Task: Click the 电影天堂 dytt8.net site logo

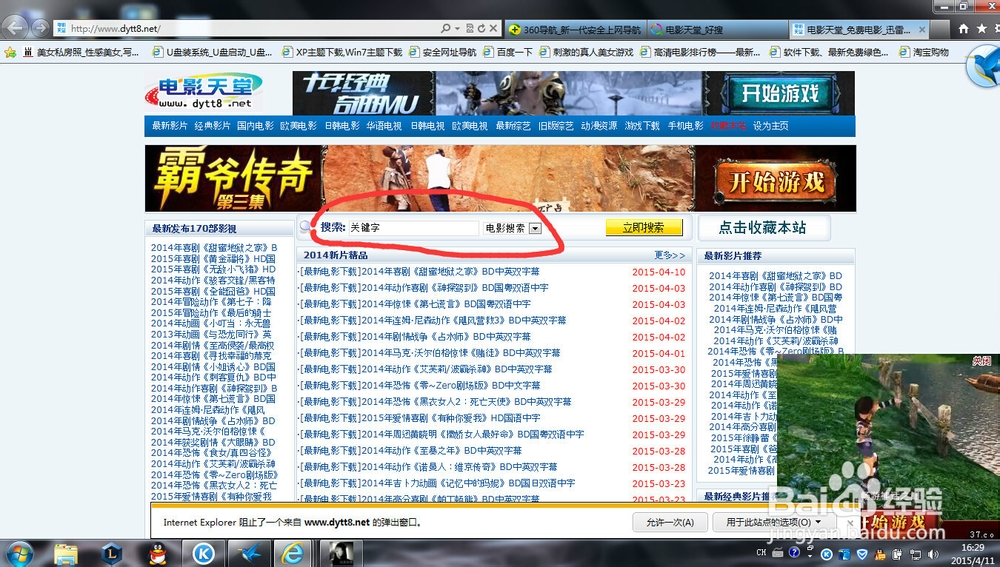Action: click(x=204, y=91)
